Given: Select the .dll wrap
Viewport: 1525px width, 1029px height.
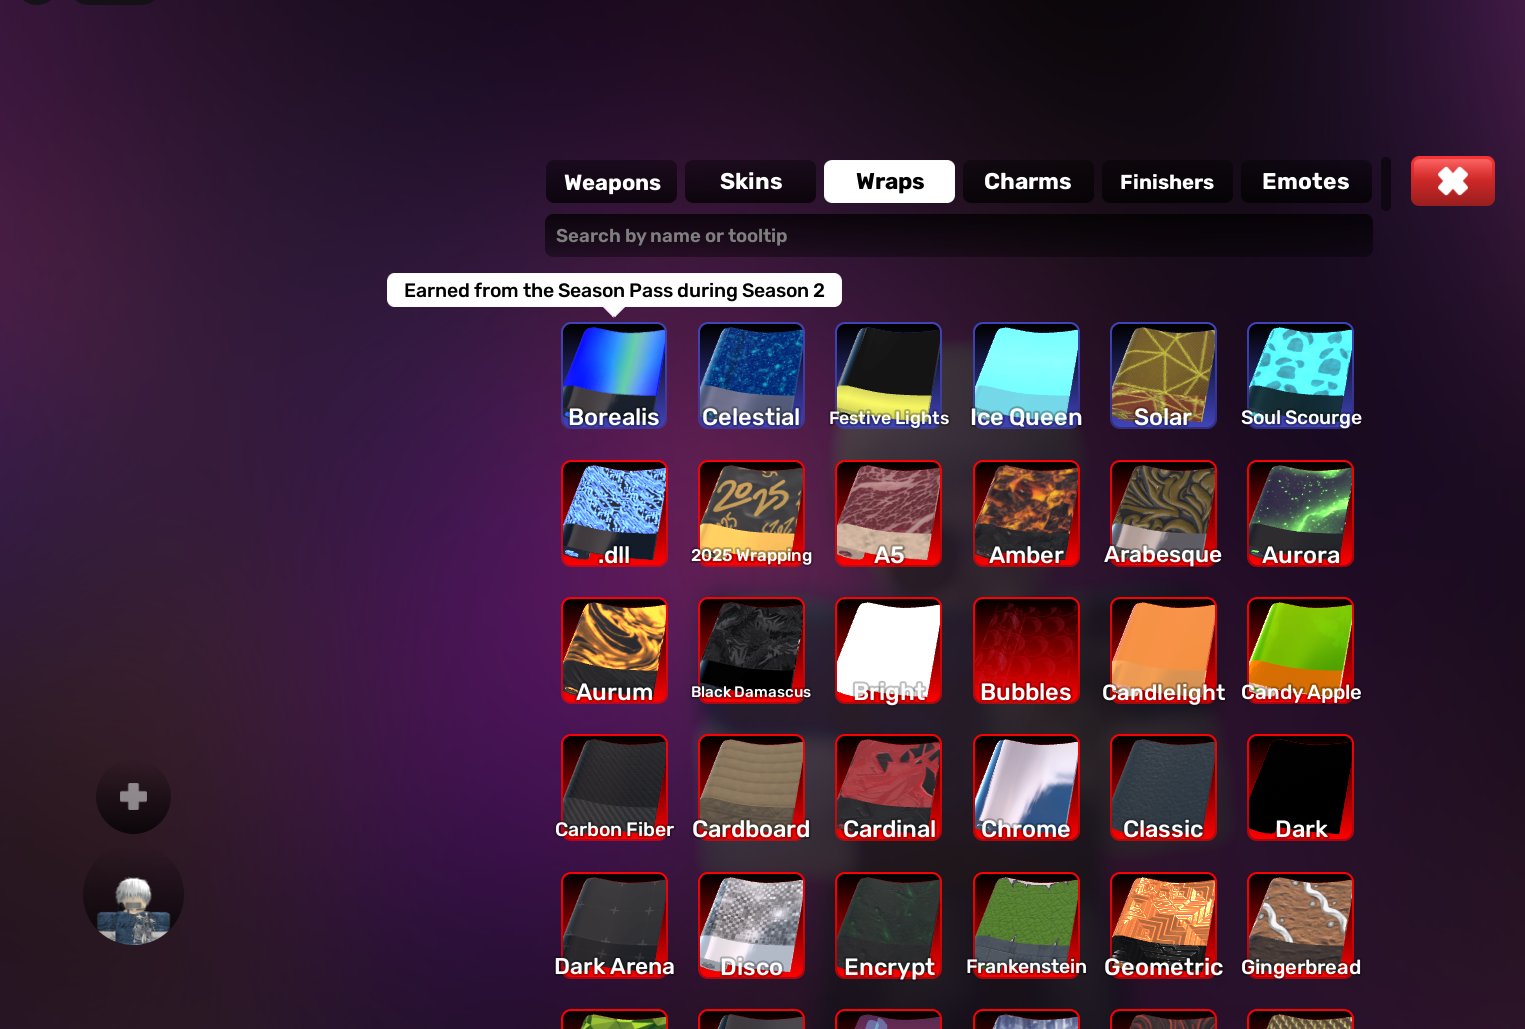Looking at the screenshot, I should (614, 513).
